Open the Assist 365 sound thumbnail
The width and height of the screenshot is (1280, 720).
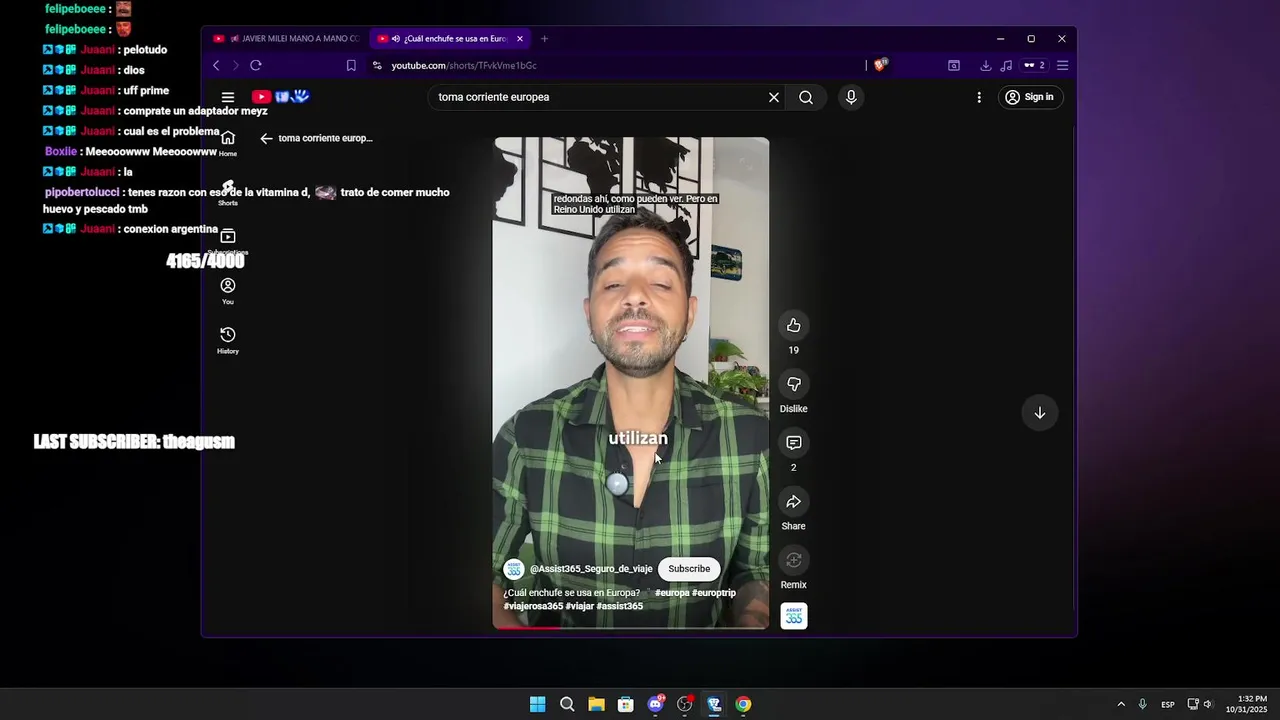pos(793,616)
